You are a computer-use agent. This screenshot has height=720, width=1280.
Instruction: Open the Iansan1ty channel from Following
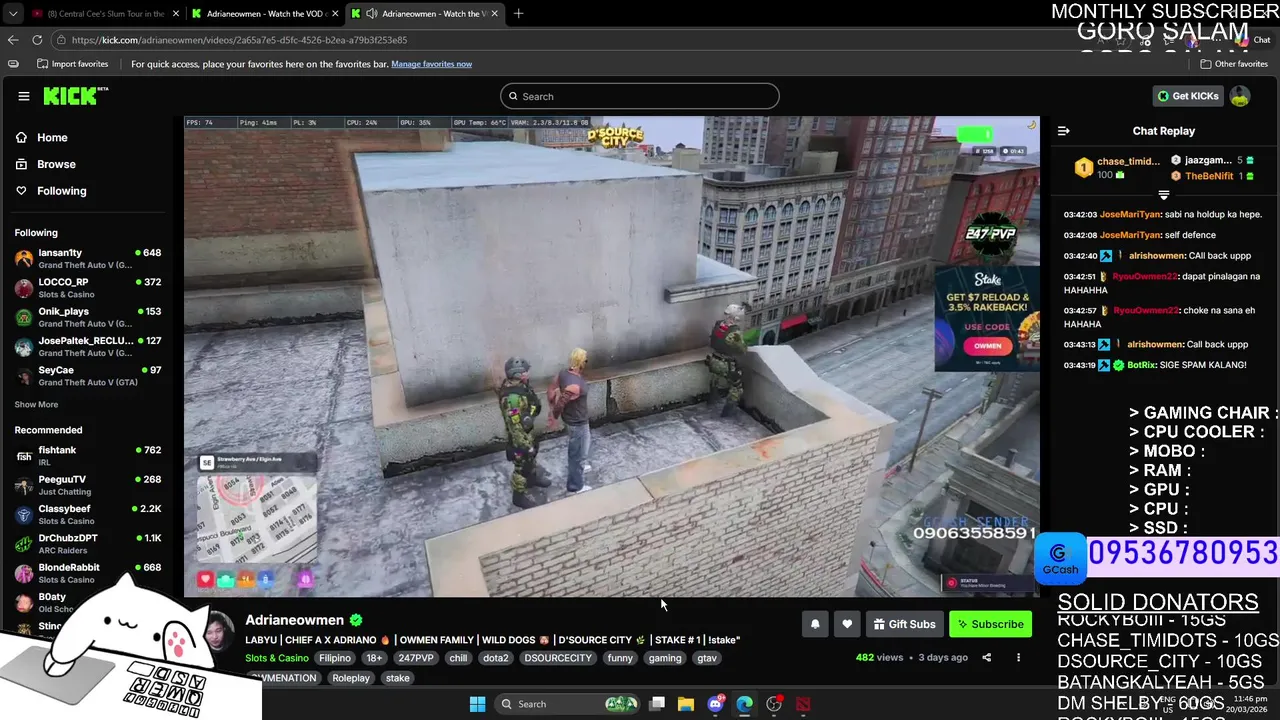tap(88, 259)
